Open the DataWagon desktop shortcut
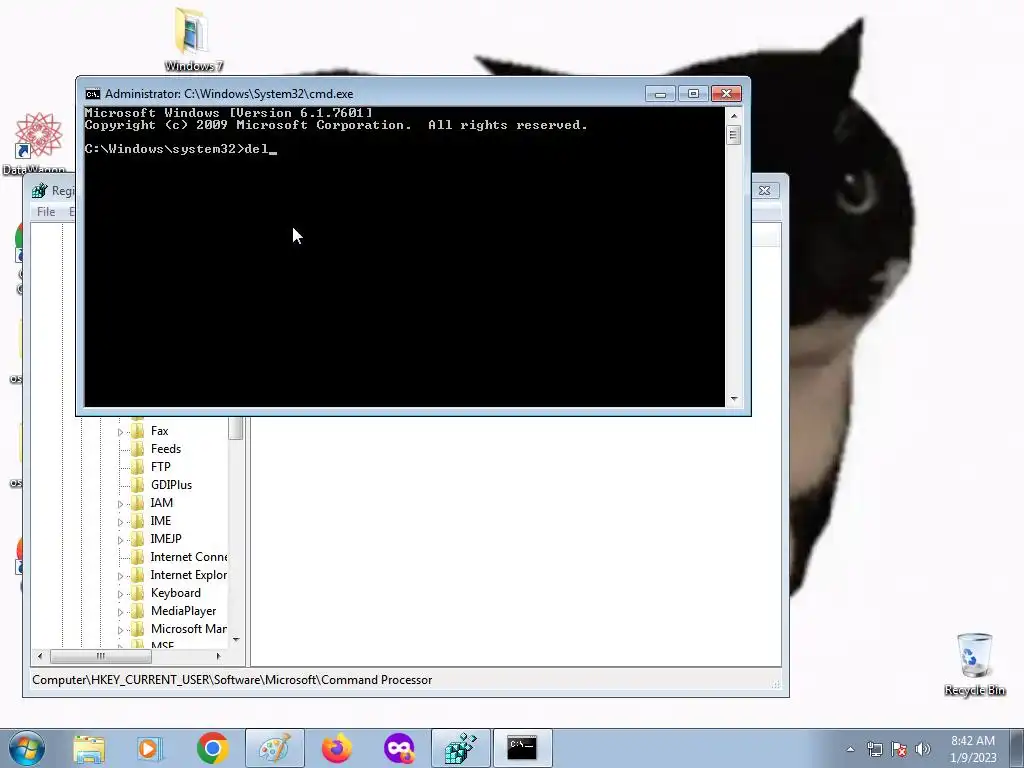The width and height of the screenshot is (1024, 768). [x=36, y=144]
